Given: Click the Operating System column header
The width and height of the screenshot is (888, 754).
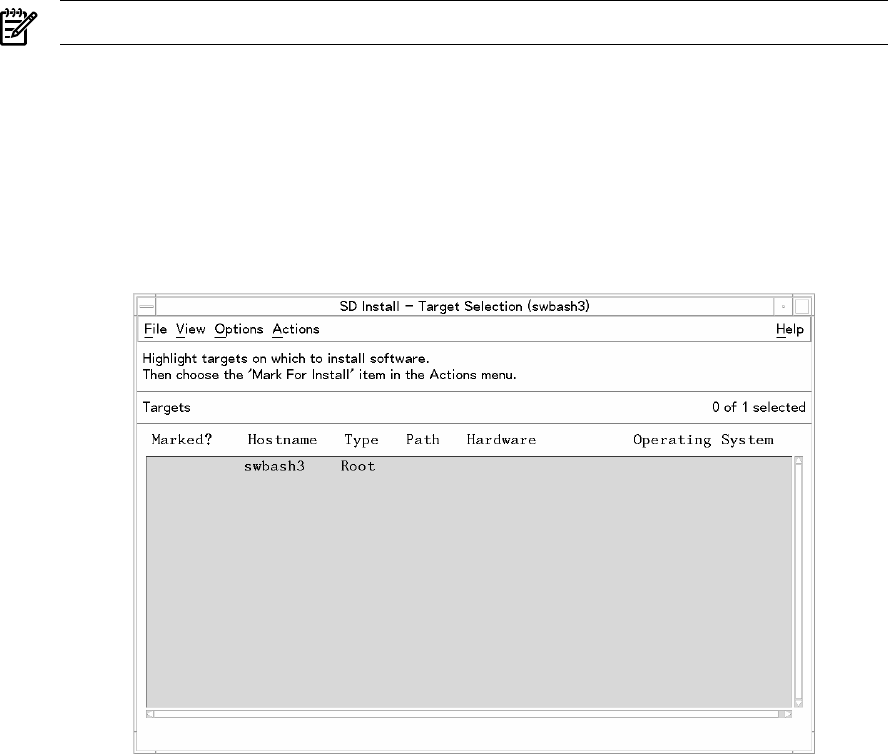Looking at the screenshot, I should coord(703,440).
